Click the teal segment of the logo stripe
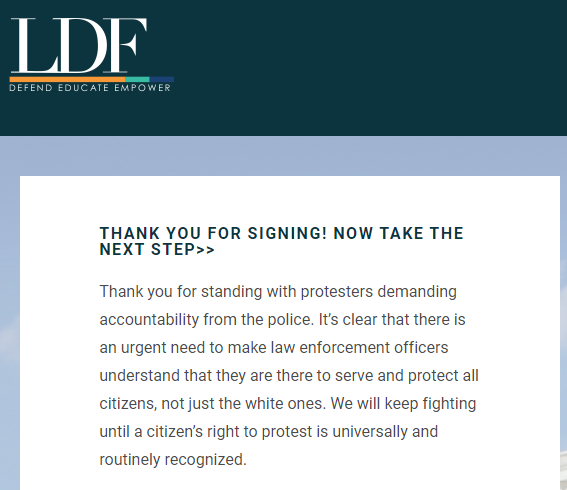This screenshot has width=567, height=490. 137,79
